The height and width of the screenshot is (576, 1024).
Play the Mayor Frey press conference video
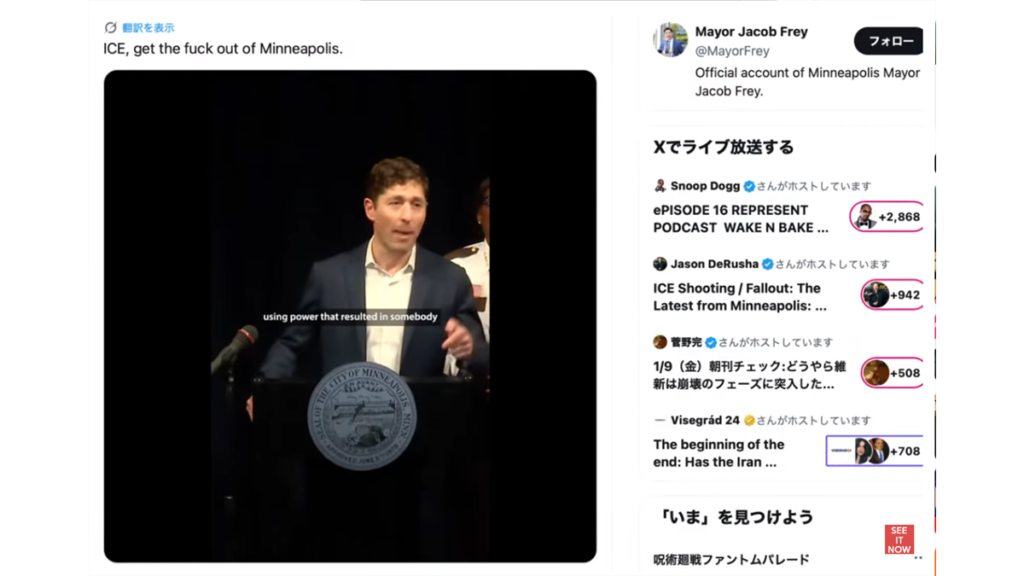(x=350, y=316)
